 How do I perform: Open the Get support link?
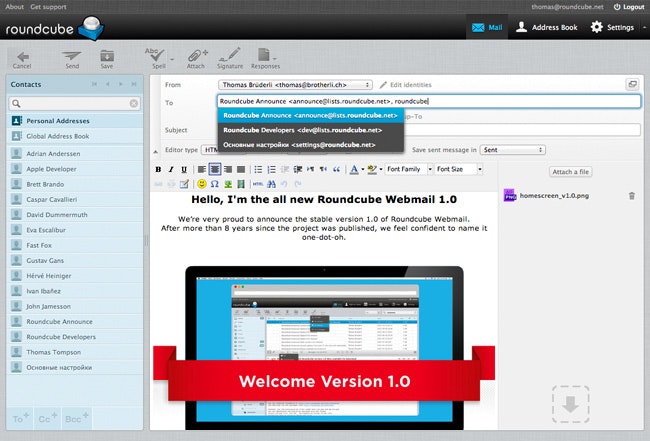(48, 7)
